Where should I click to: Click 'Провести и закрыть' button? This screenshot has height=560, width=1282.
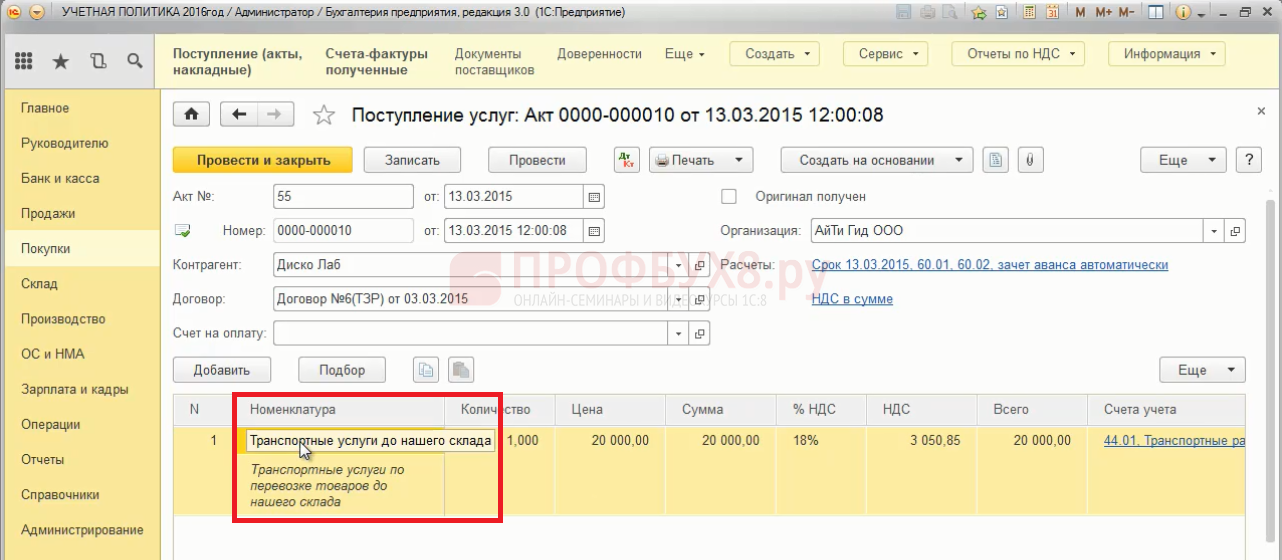pos(263,160)
